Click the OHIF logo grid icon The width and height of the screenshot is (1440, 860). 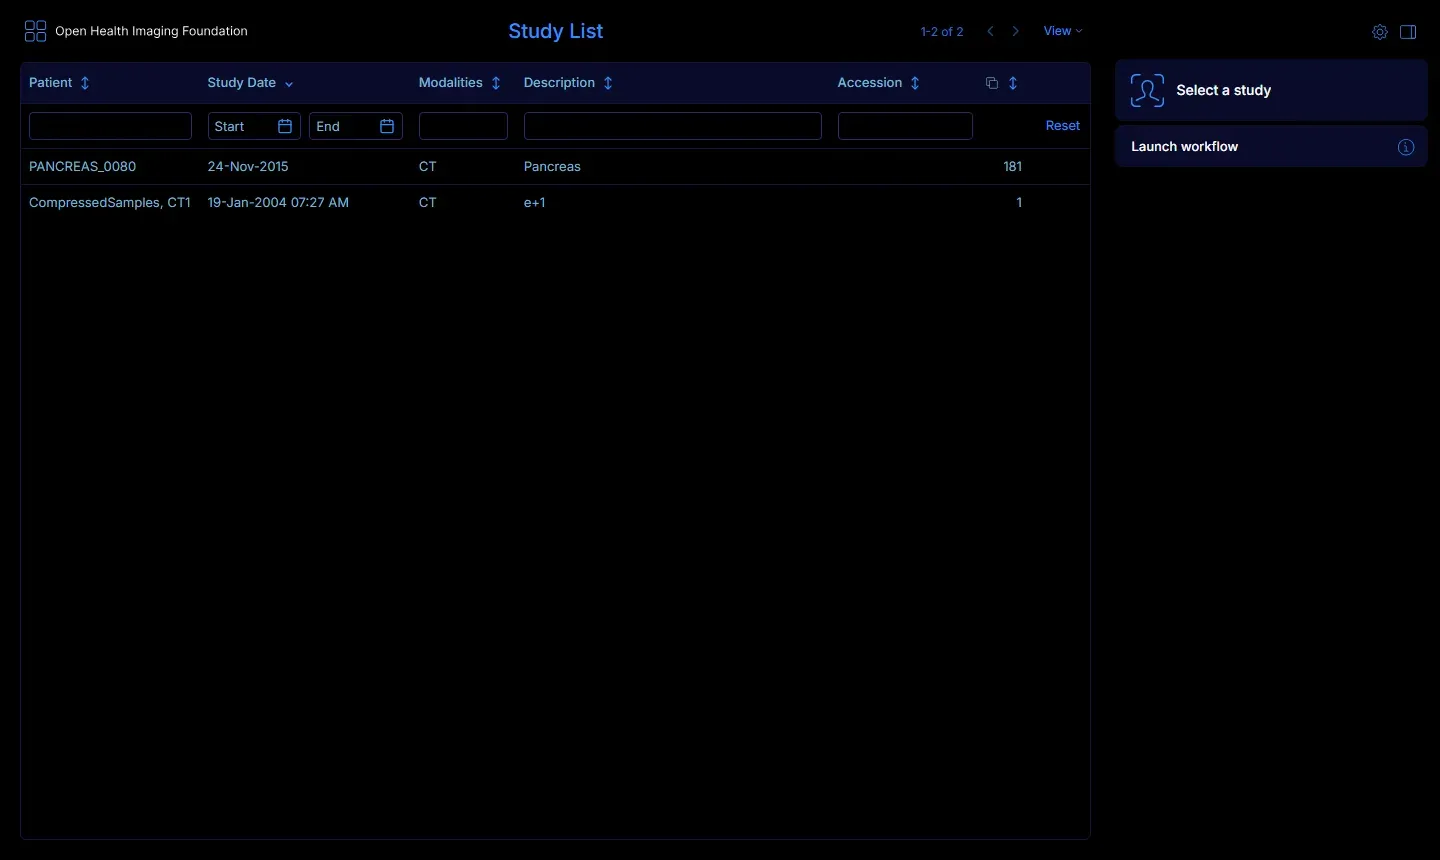pyautogui.click(x=35, y=32)
